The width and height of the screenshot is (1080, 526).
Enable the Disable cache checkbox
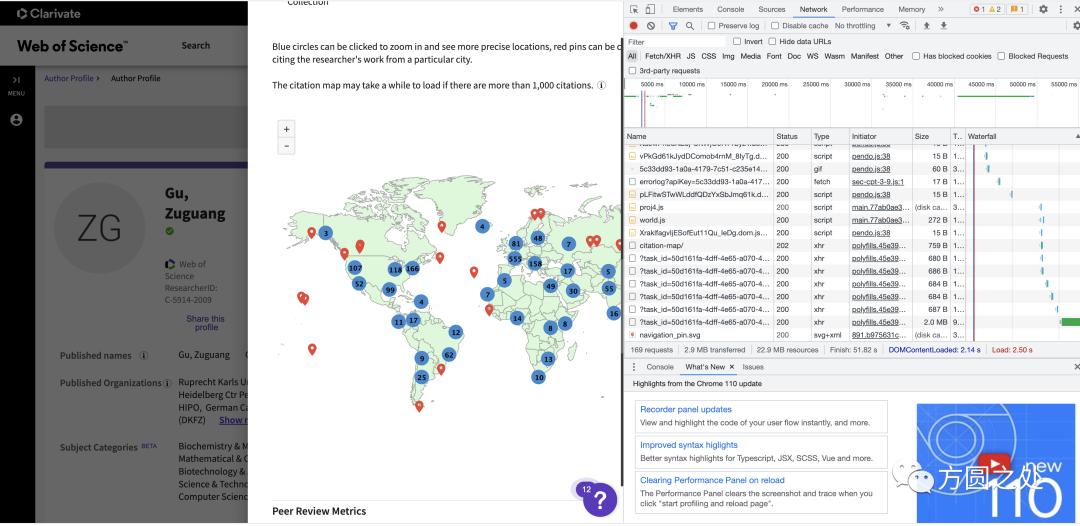775,25
